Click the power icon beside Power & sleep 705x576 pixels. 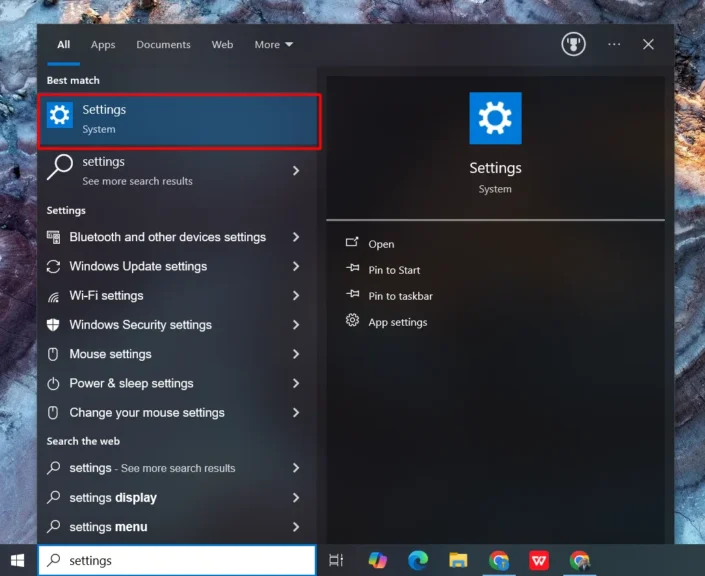click(53, 384)
